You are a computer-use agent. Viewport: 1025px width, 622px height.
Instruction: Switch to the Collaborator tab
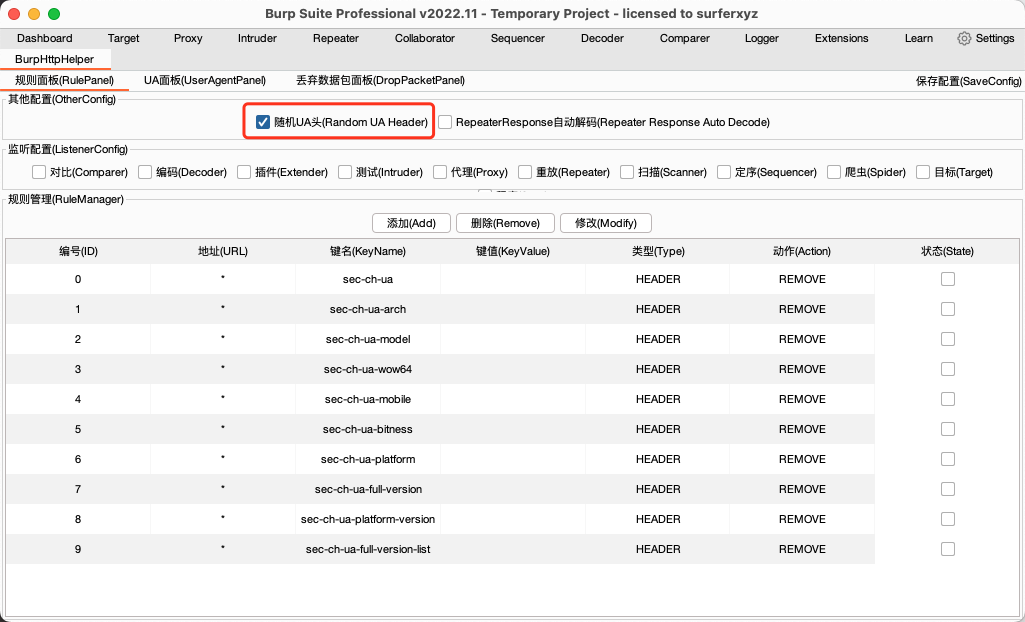[x=425, y=39]
